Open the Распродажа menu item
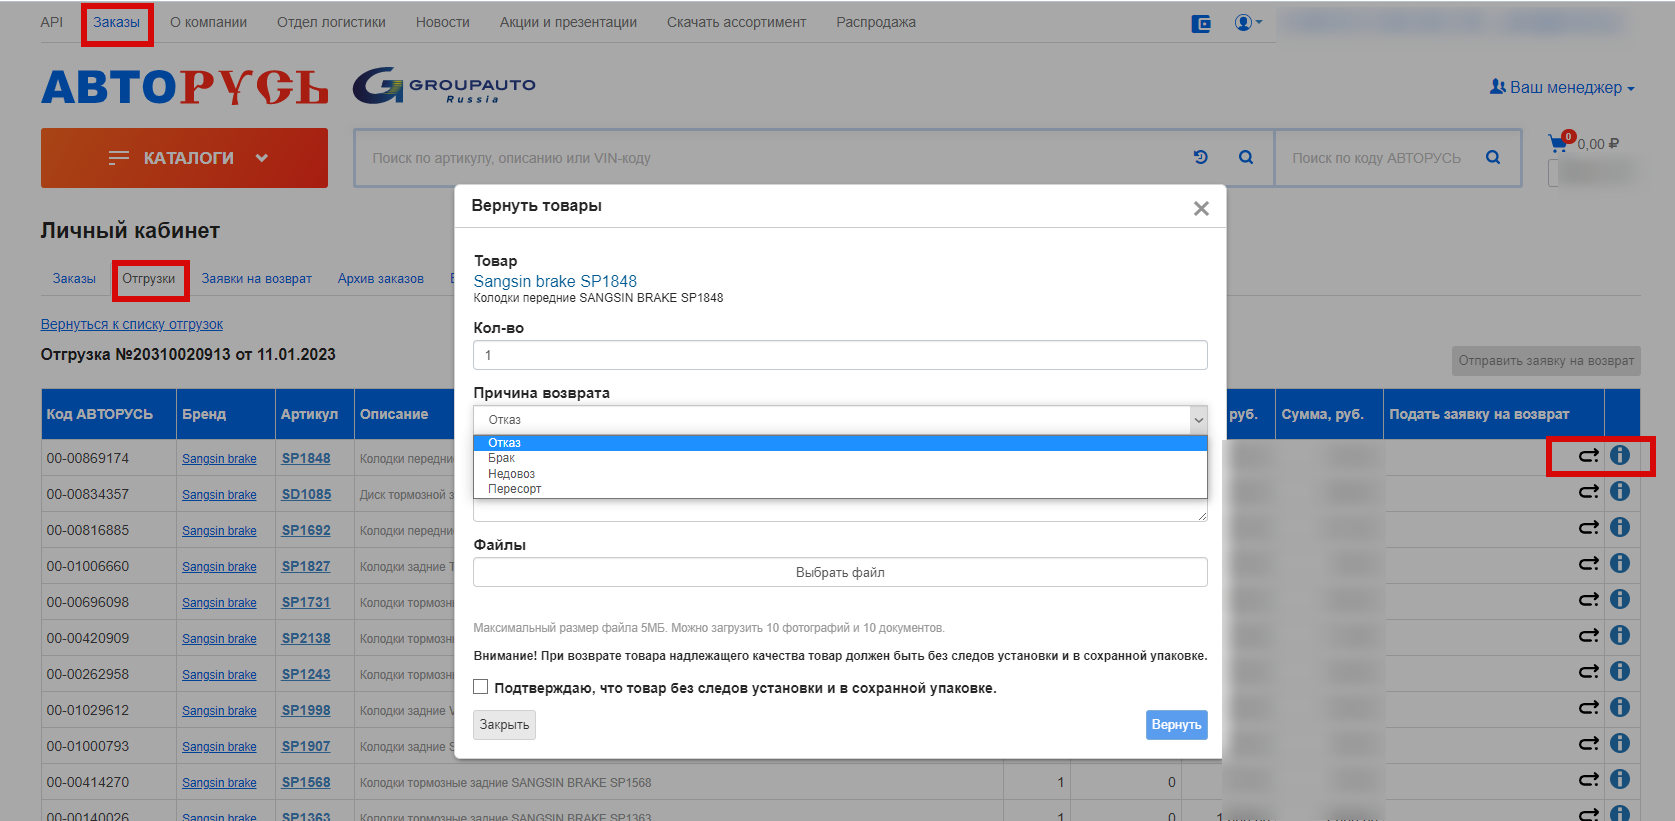Image resolution: width=1675 pixels, height=821 pixels. pos(876,22)
